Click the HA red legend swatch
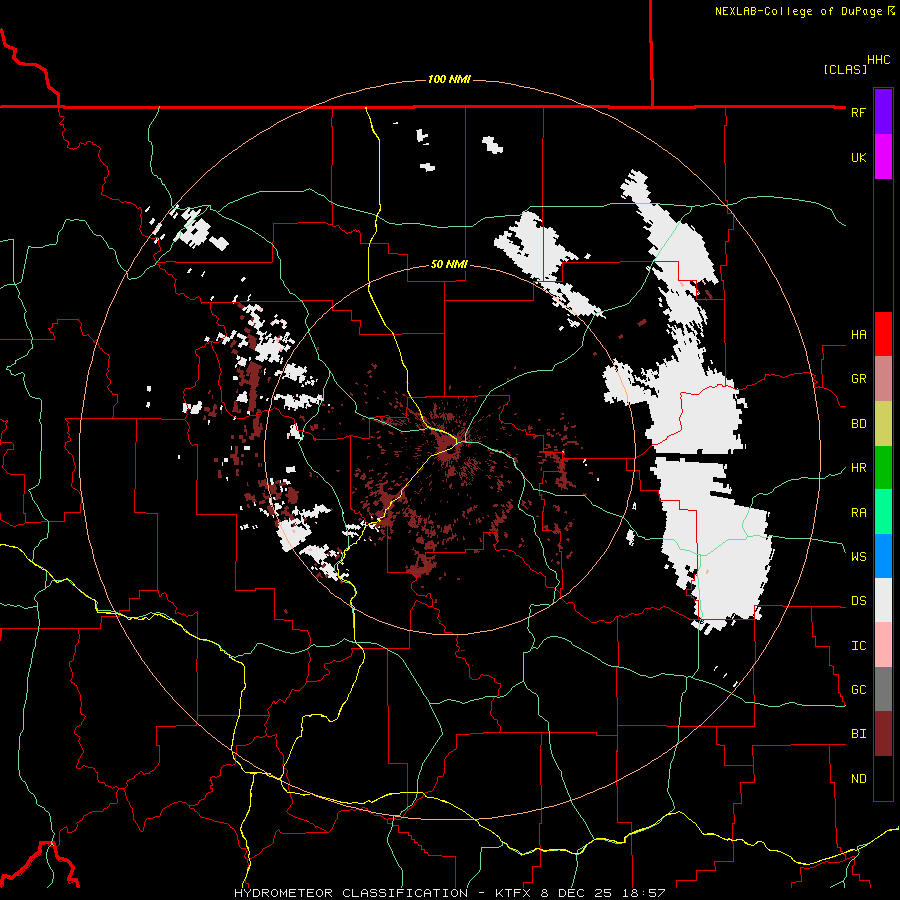Screen dimensions: 900x900 pyautogui.click(x=883, y=334)
